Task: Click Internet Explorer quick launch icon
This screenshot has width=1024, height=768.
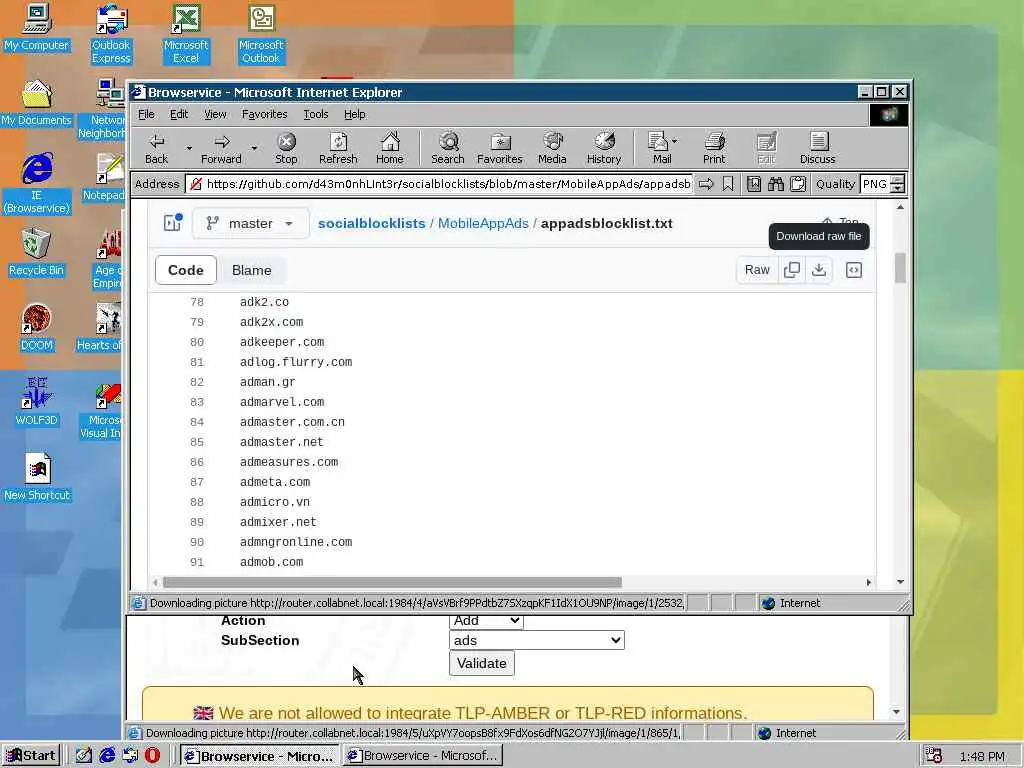Action: [x=107, y=755]
